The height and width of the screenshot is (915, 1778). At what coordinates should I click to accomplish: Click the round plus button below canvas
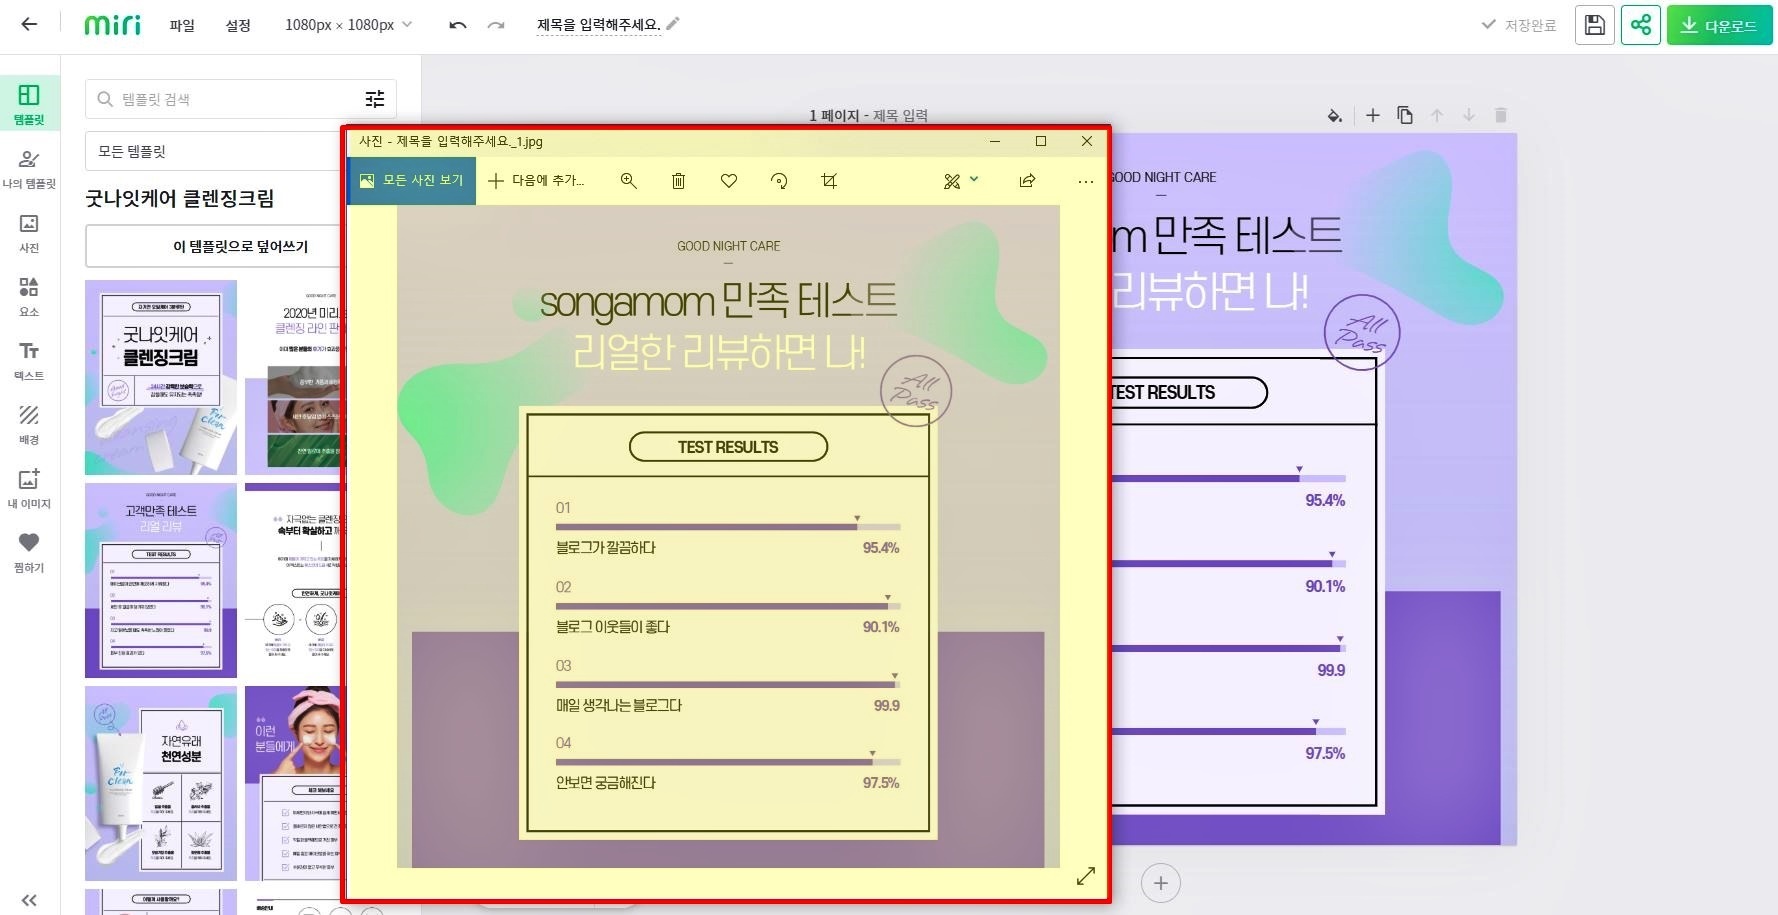click(x=1161, y=883)
